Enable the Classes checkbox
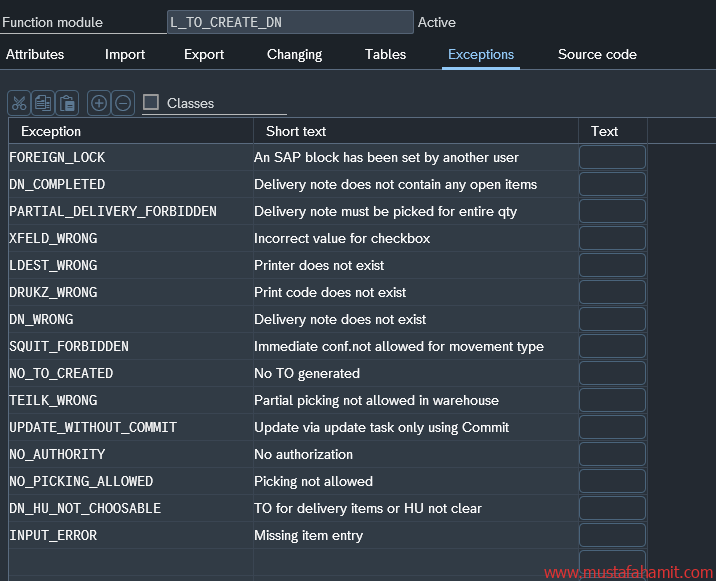This screenshot has height=581, width=716. 151,102
